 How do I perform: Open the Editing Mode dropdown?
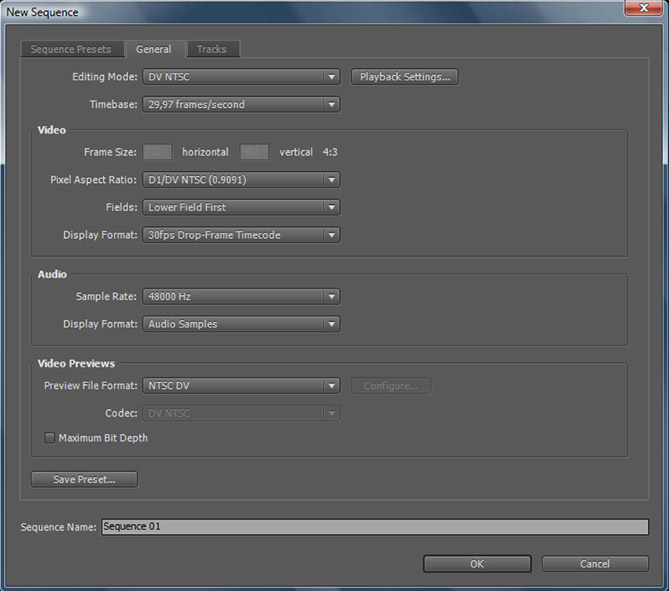[x=241, y=77]
